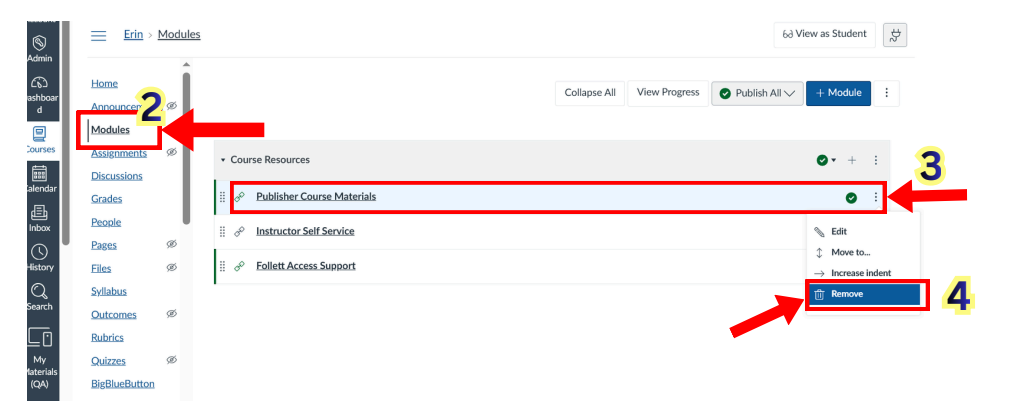
Task: Click hidden eye icon next to Quizzes
Action: [171, 360]
